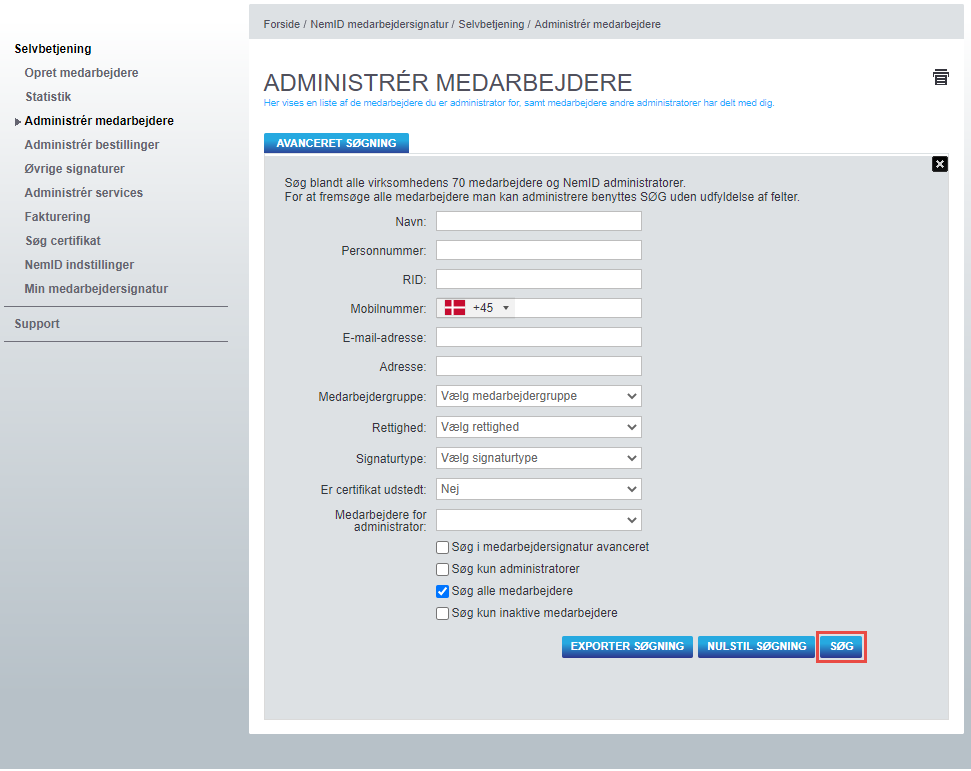The height and width of the screenshot is (771, 971).
Task: Click Eksporter søgning button
Action: coord(627,647)
